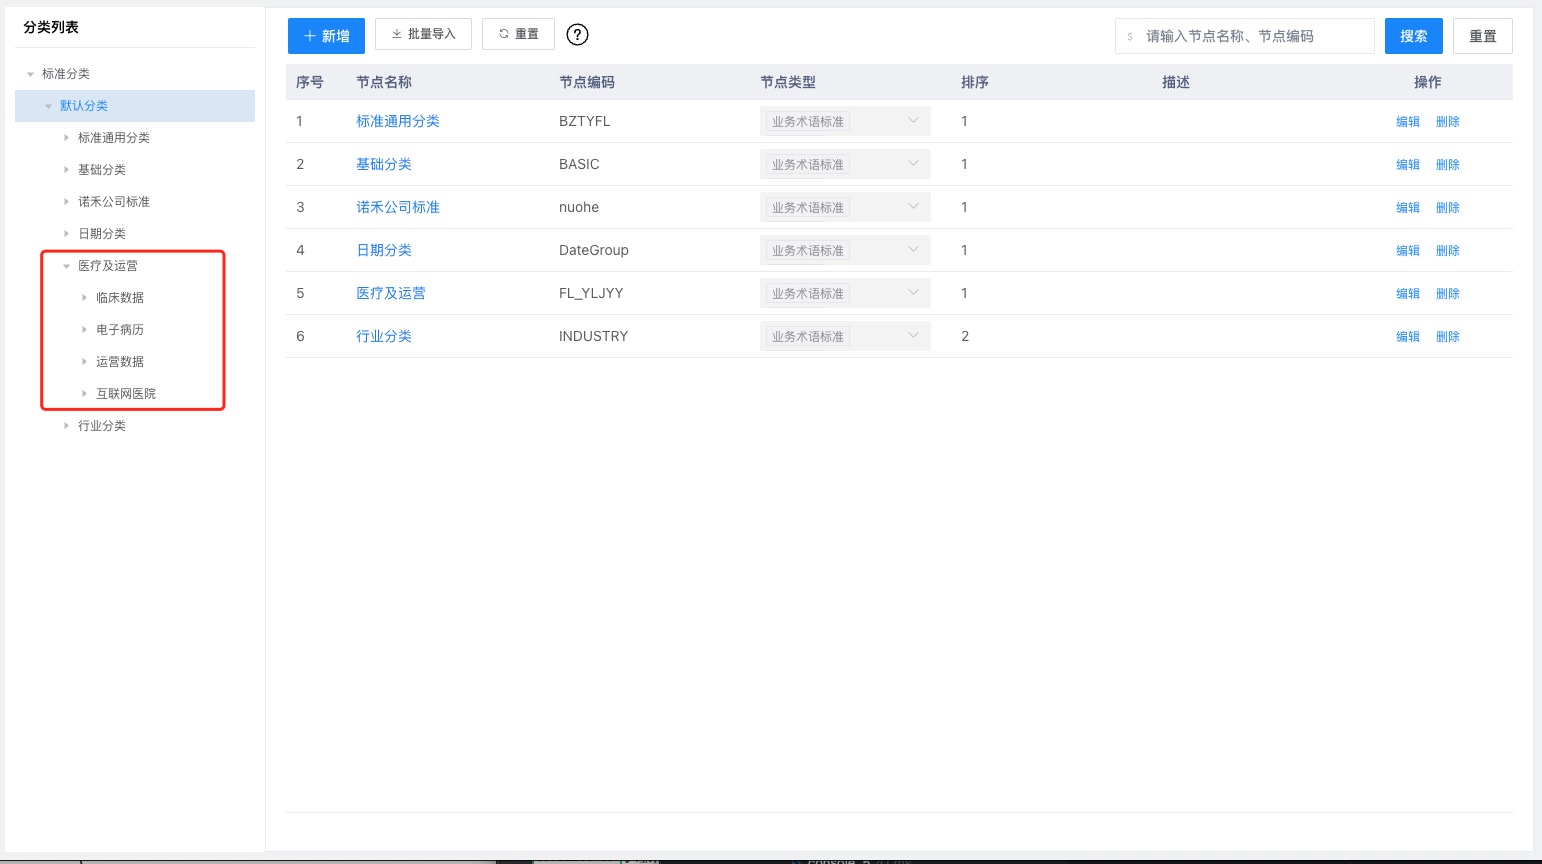Expand the 行业分类 tree arrow
The height and width of the screenshot is (864, 1542).
(67, 426)
